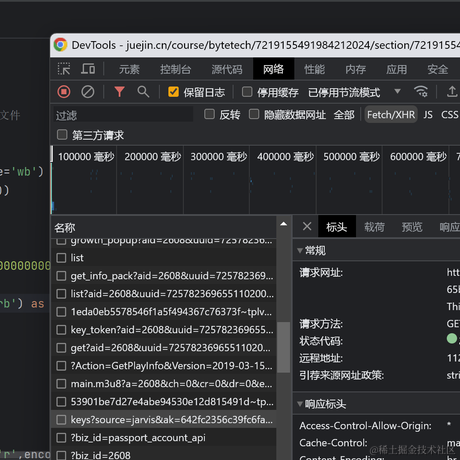Click Access-Control-Allow-Origin header name

[365, 426]
